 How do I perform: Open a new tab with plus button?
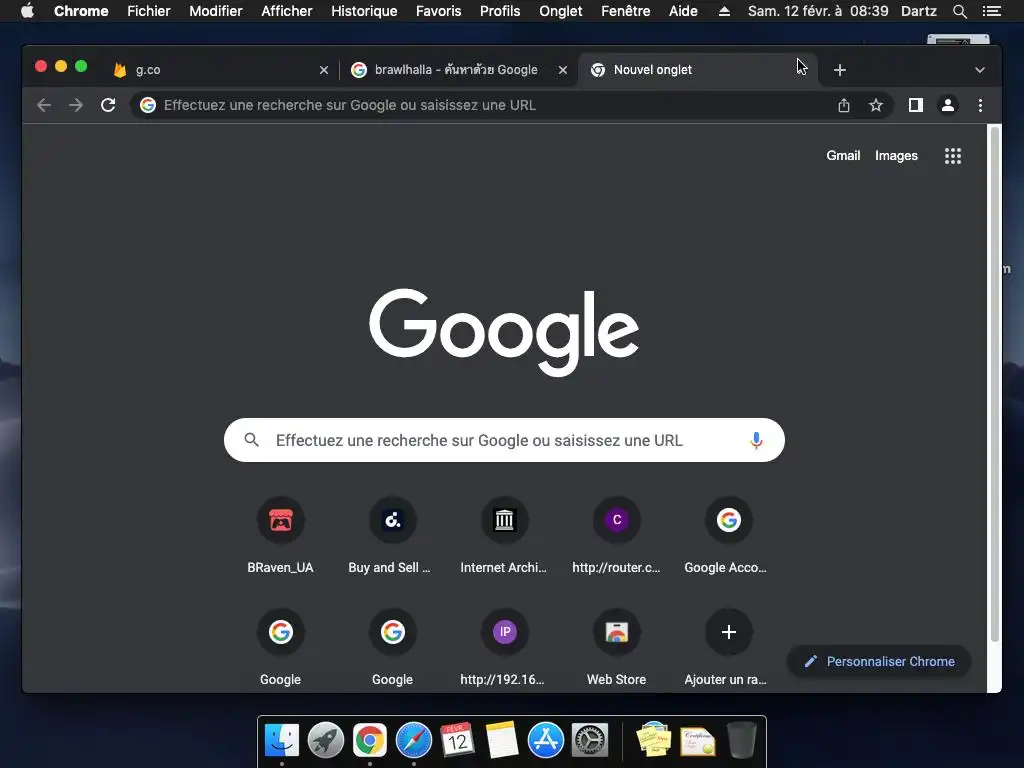tap(840, 70)
